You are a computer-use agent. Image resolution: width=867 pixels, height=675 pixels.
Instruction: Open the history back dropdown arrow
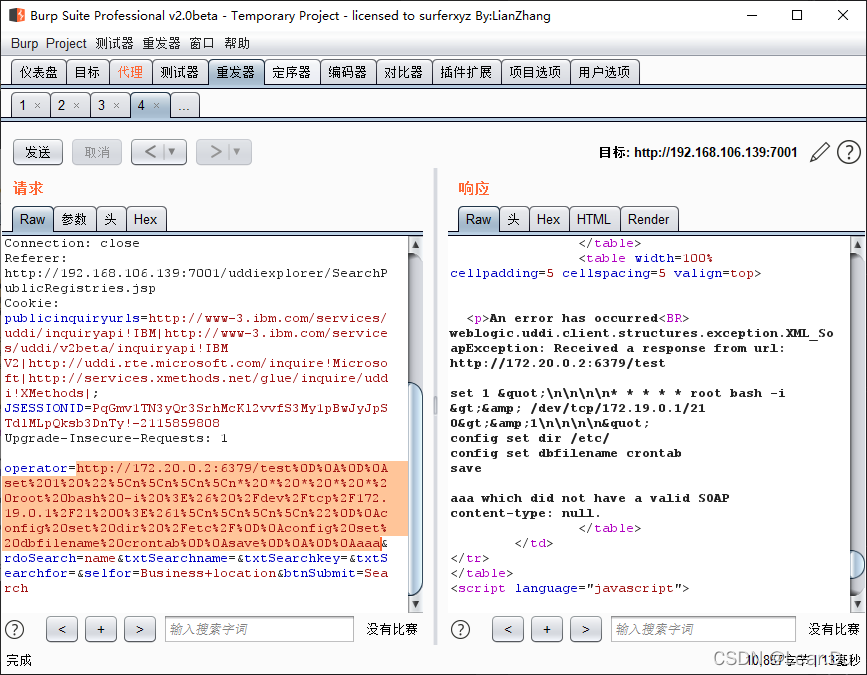click(x=172, y=151)
